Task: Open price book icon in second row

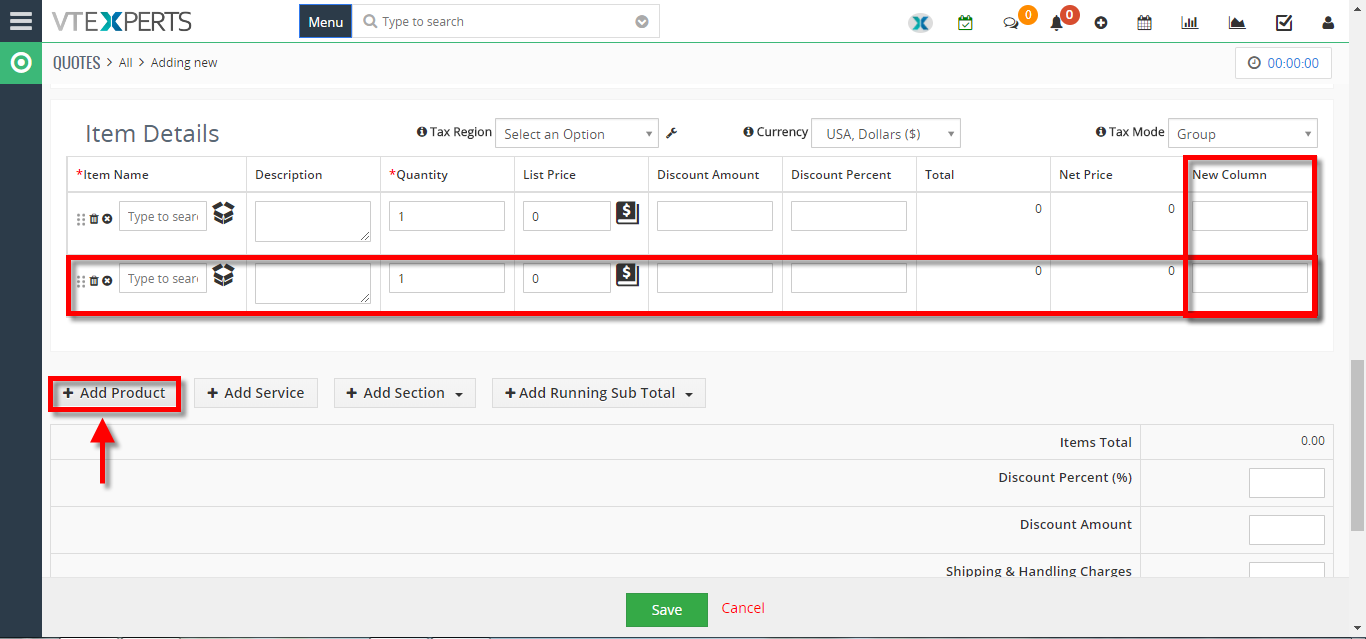Action: (x=627, y=274)
